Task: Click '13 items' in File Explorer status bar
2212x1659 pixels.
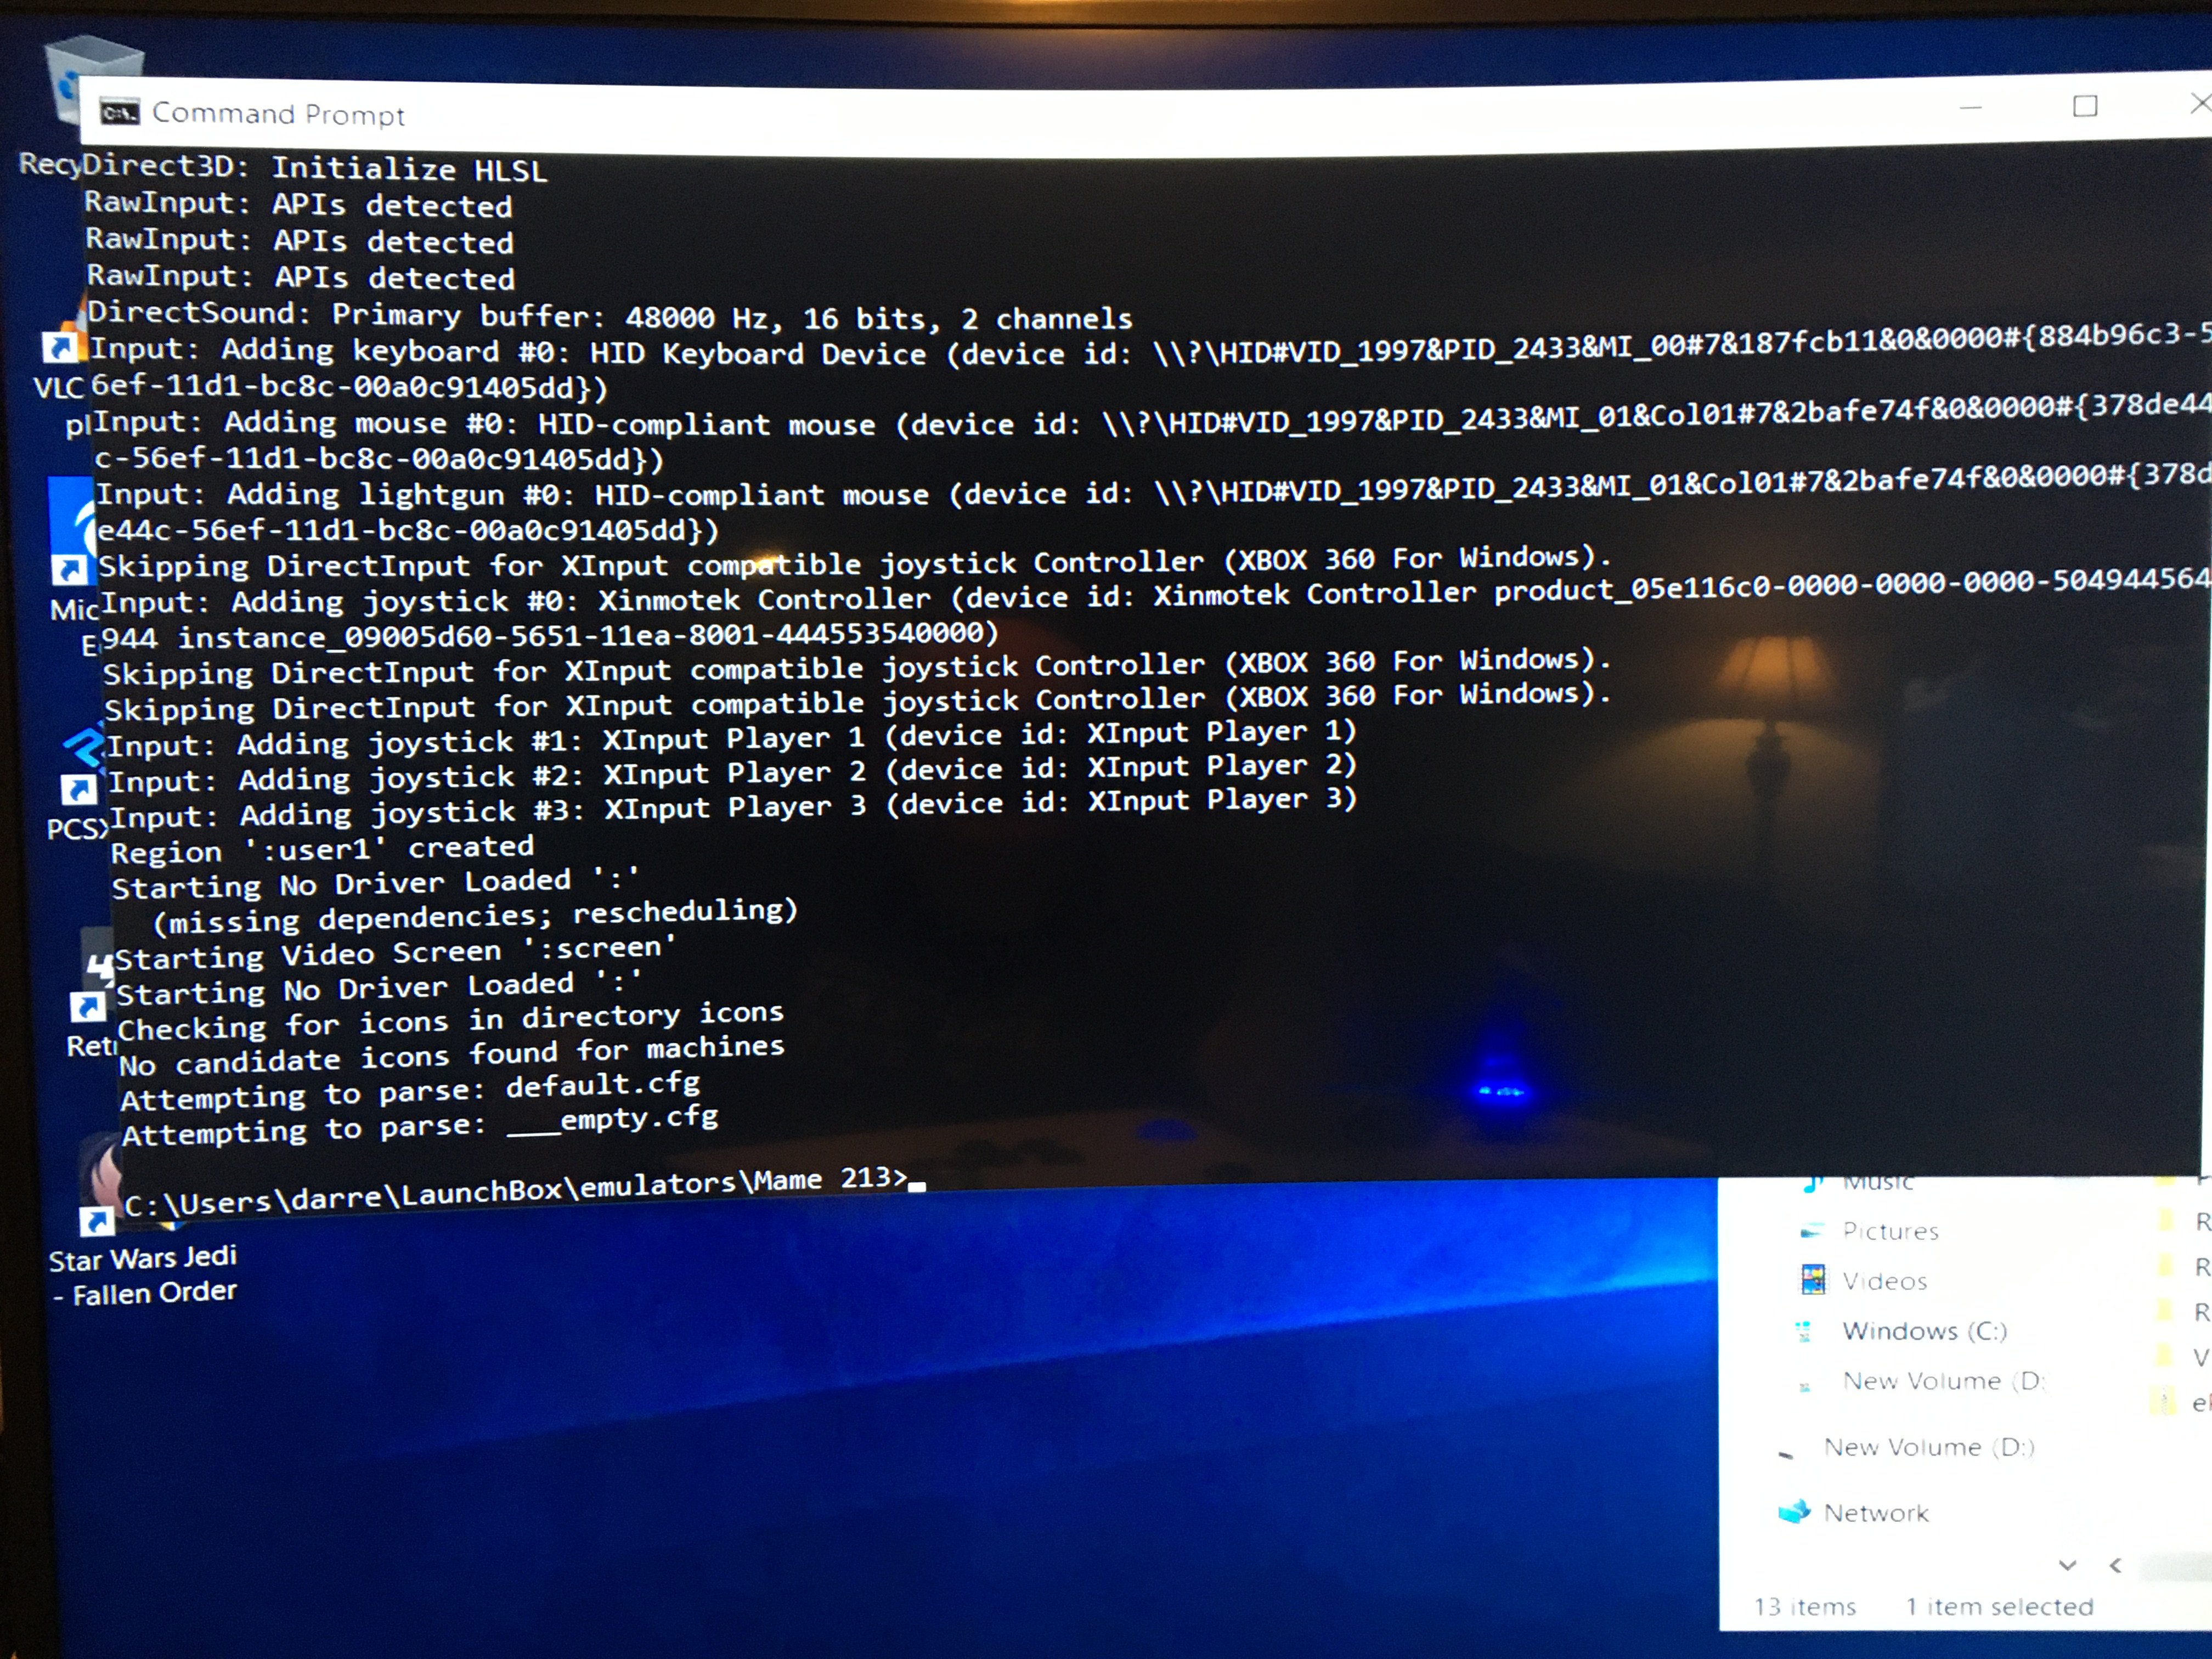Action: (1804, 1607)
